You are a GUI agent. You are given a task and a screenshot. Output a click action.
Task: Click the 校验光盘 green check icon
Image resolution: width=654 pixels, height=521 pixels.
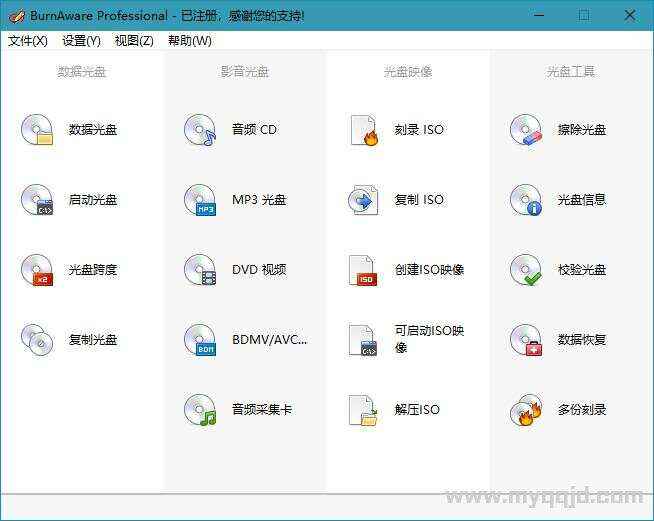[x=526, y=270]
